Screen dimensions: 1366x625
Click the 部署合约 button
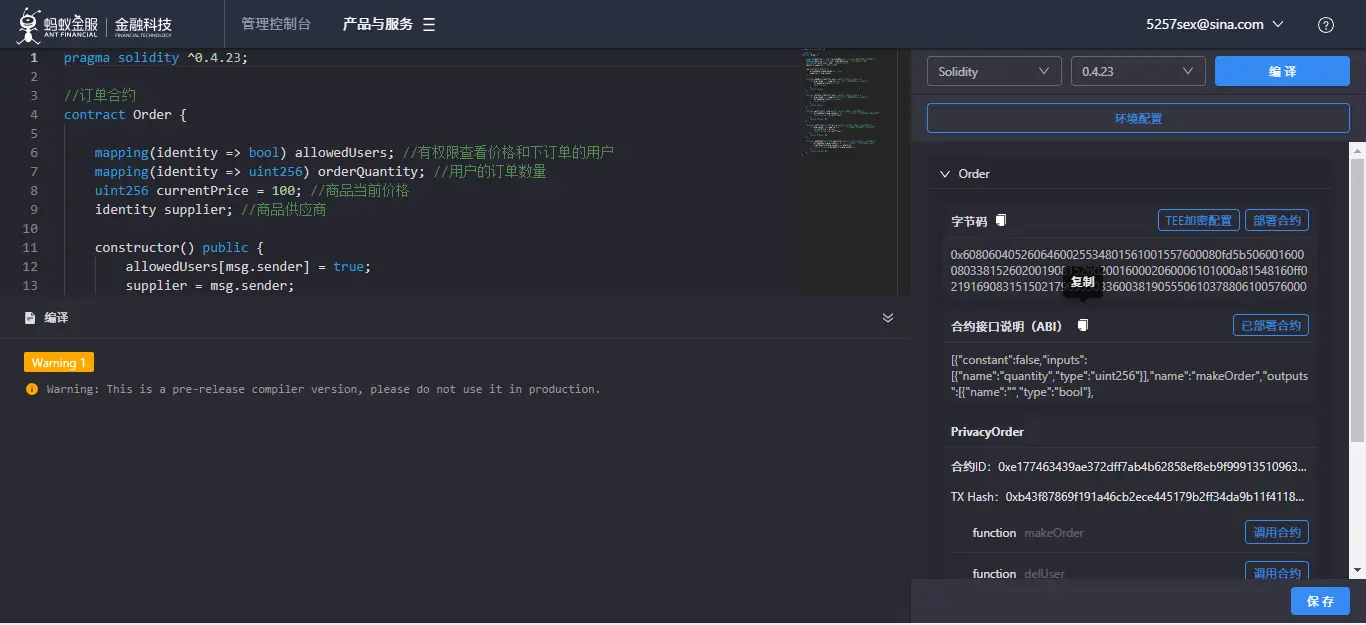coord(1277,220)
